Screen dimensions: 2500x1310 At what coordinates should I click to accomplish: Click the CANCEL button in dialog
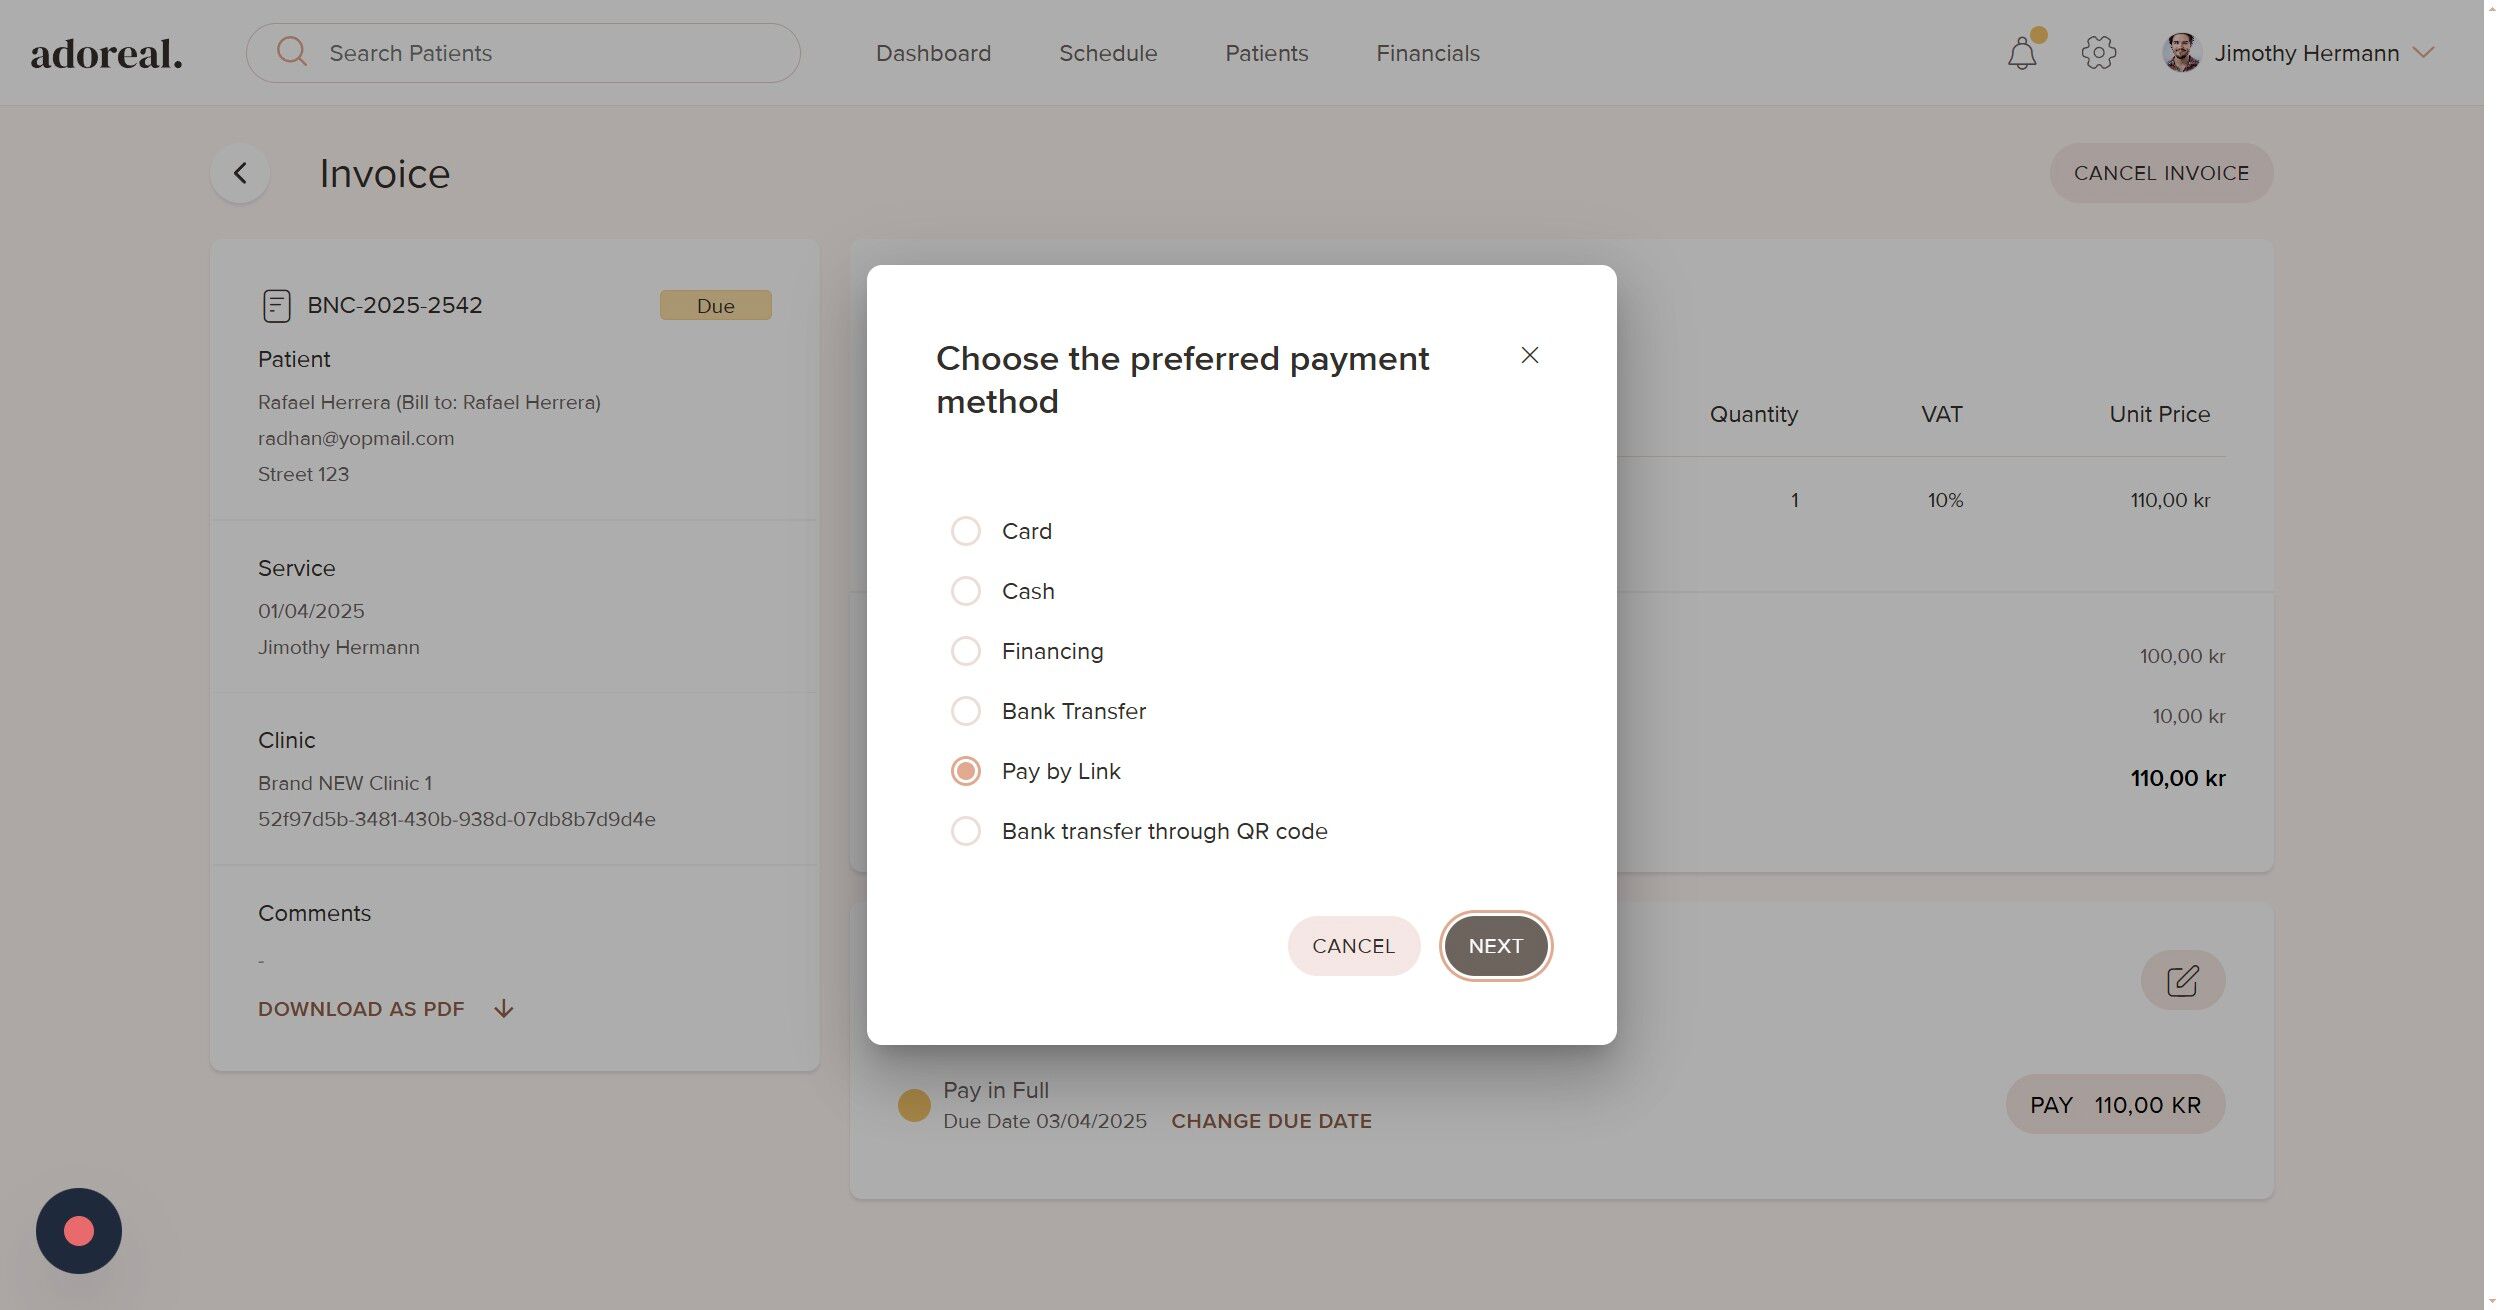click(1352, 946)
